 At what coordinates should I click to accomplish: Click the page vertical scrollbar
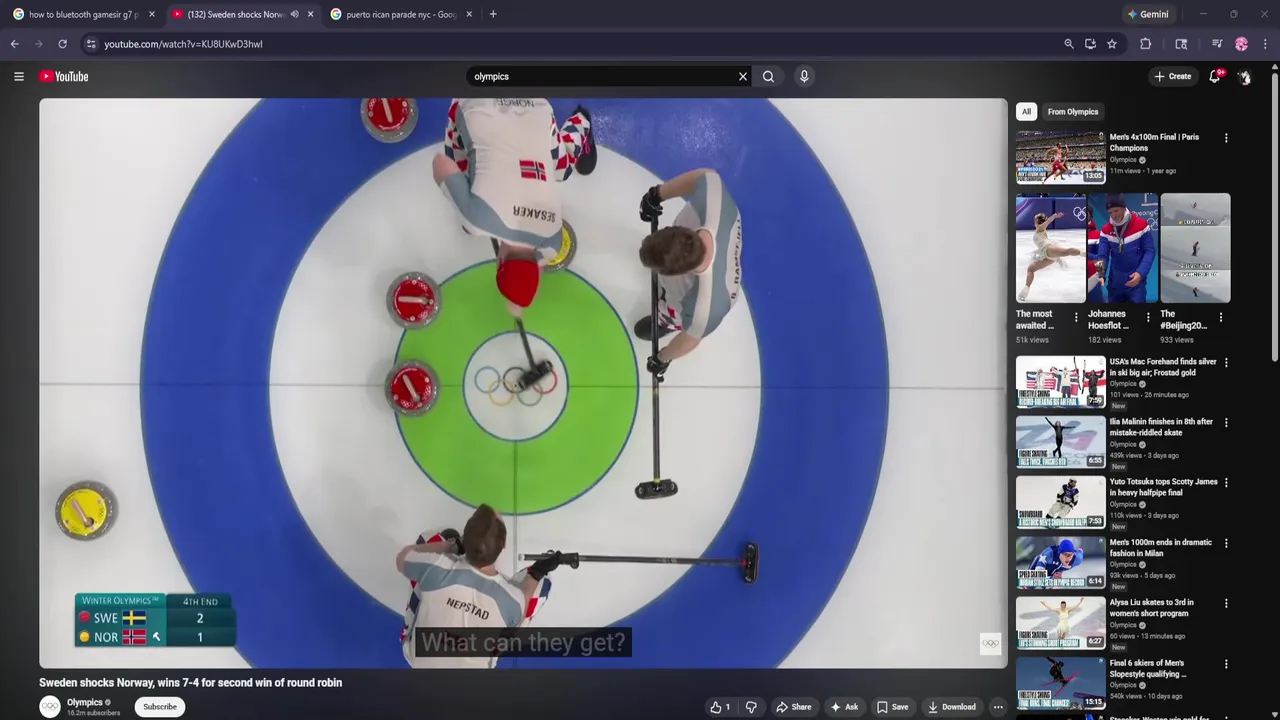[x=1275, y=215]
